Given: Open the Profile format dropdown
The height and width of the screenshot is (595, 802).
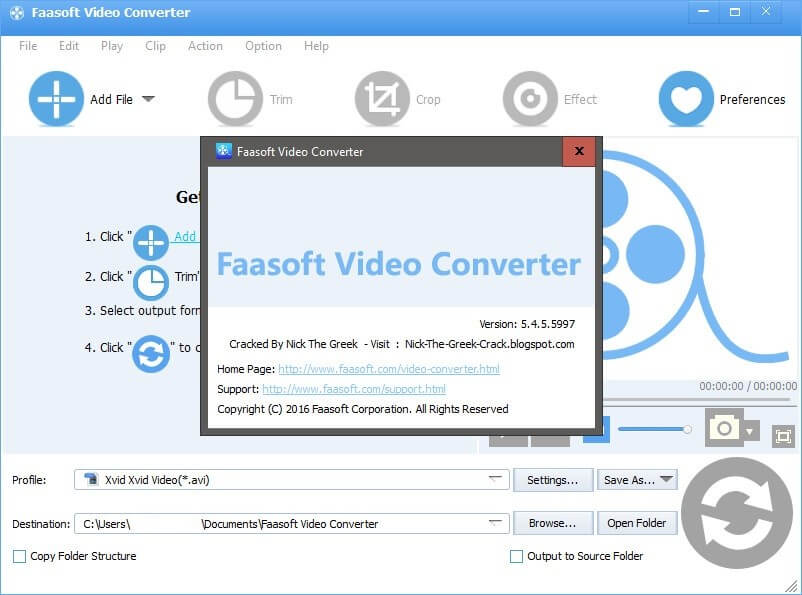Looking at the screenshot, I should click(495, 480).
